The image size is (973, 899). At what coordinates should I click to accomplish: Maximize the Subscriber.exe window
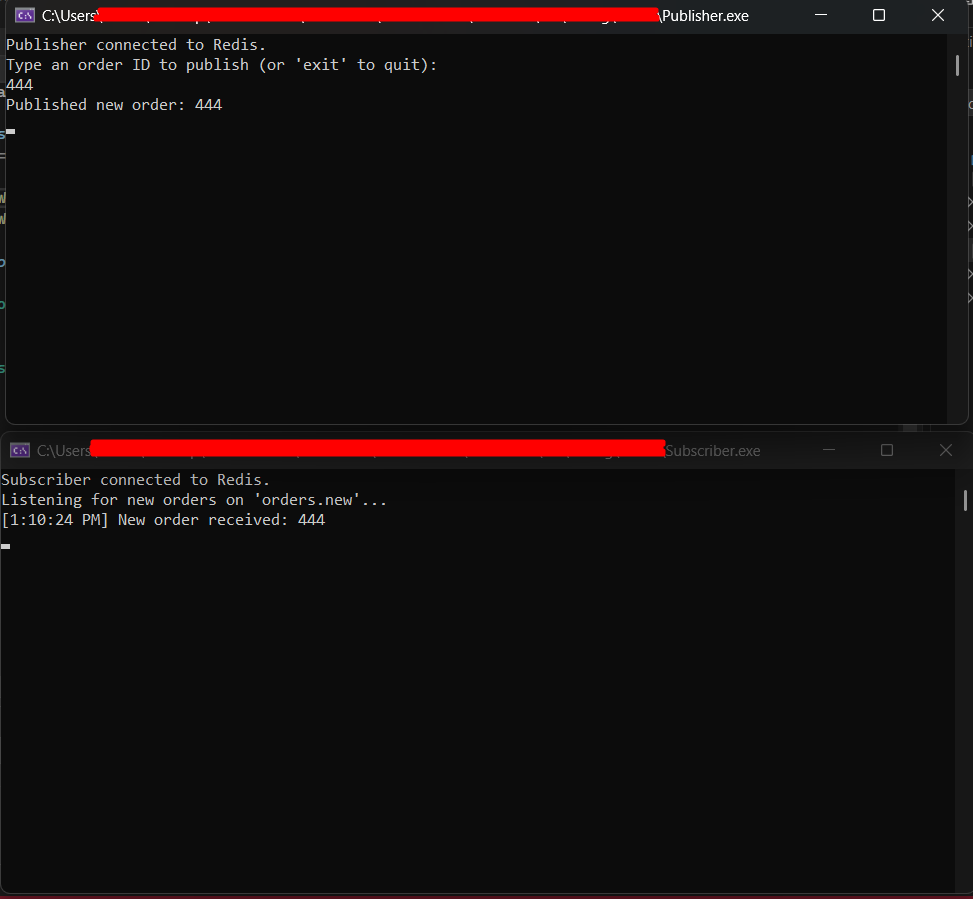887,450
